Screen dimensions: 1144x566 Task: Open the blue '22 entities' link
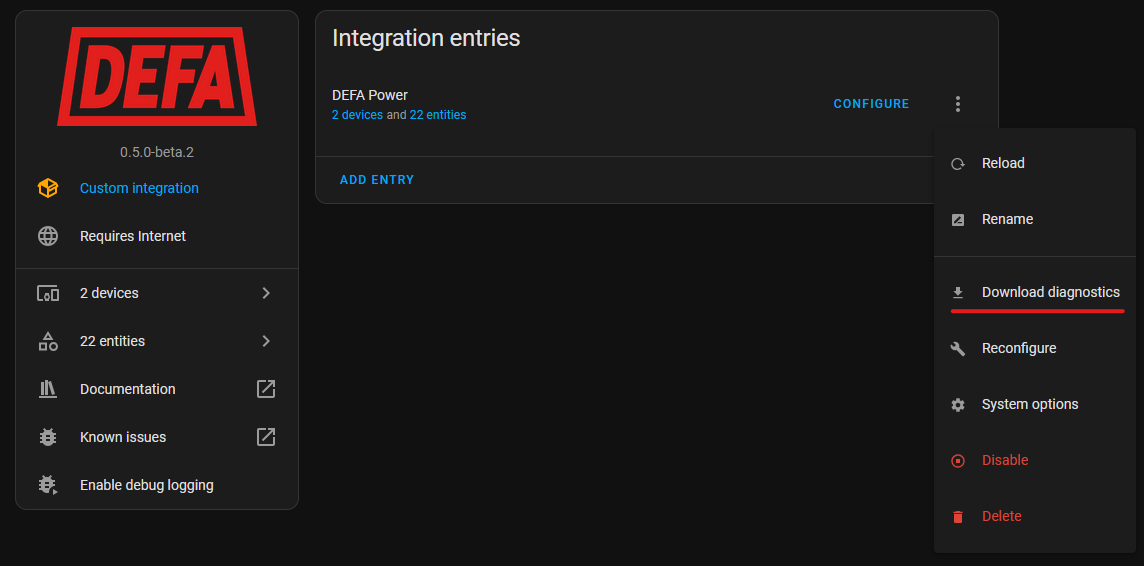(438, 115)
